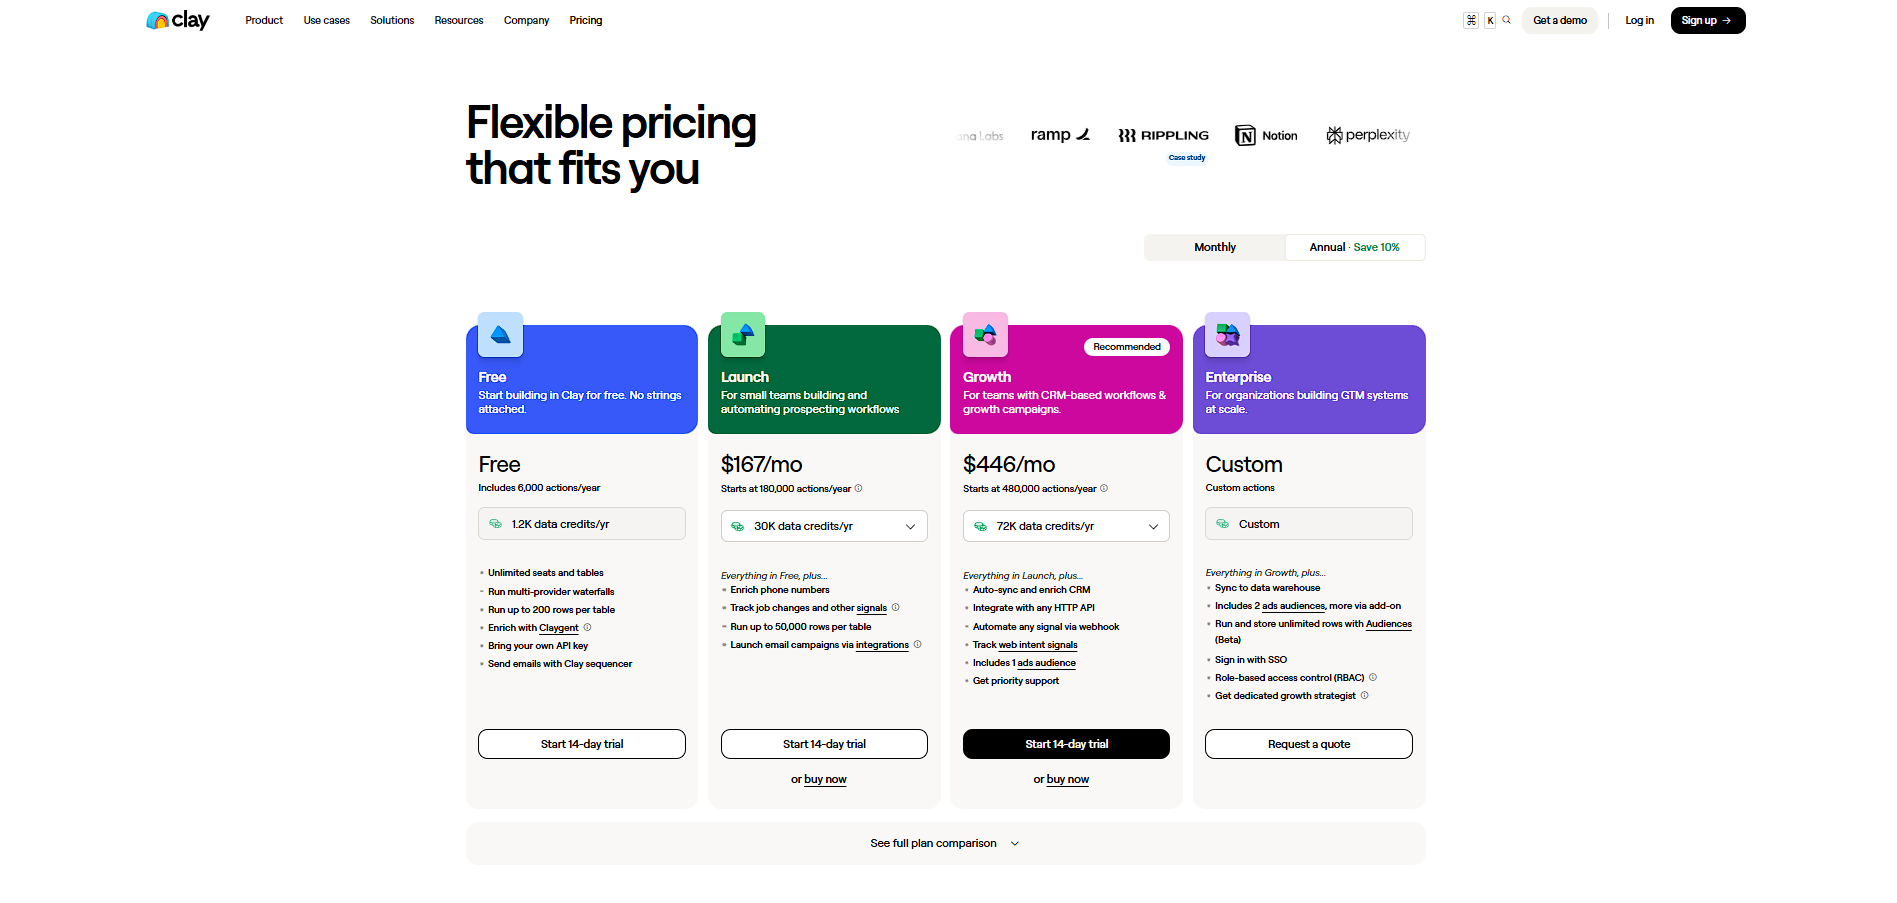
Task: Click Request a quote button
Action: click(x=1308, y=744)
